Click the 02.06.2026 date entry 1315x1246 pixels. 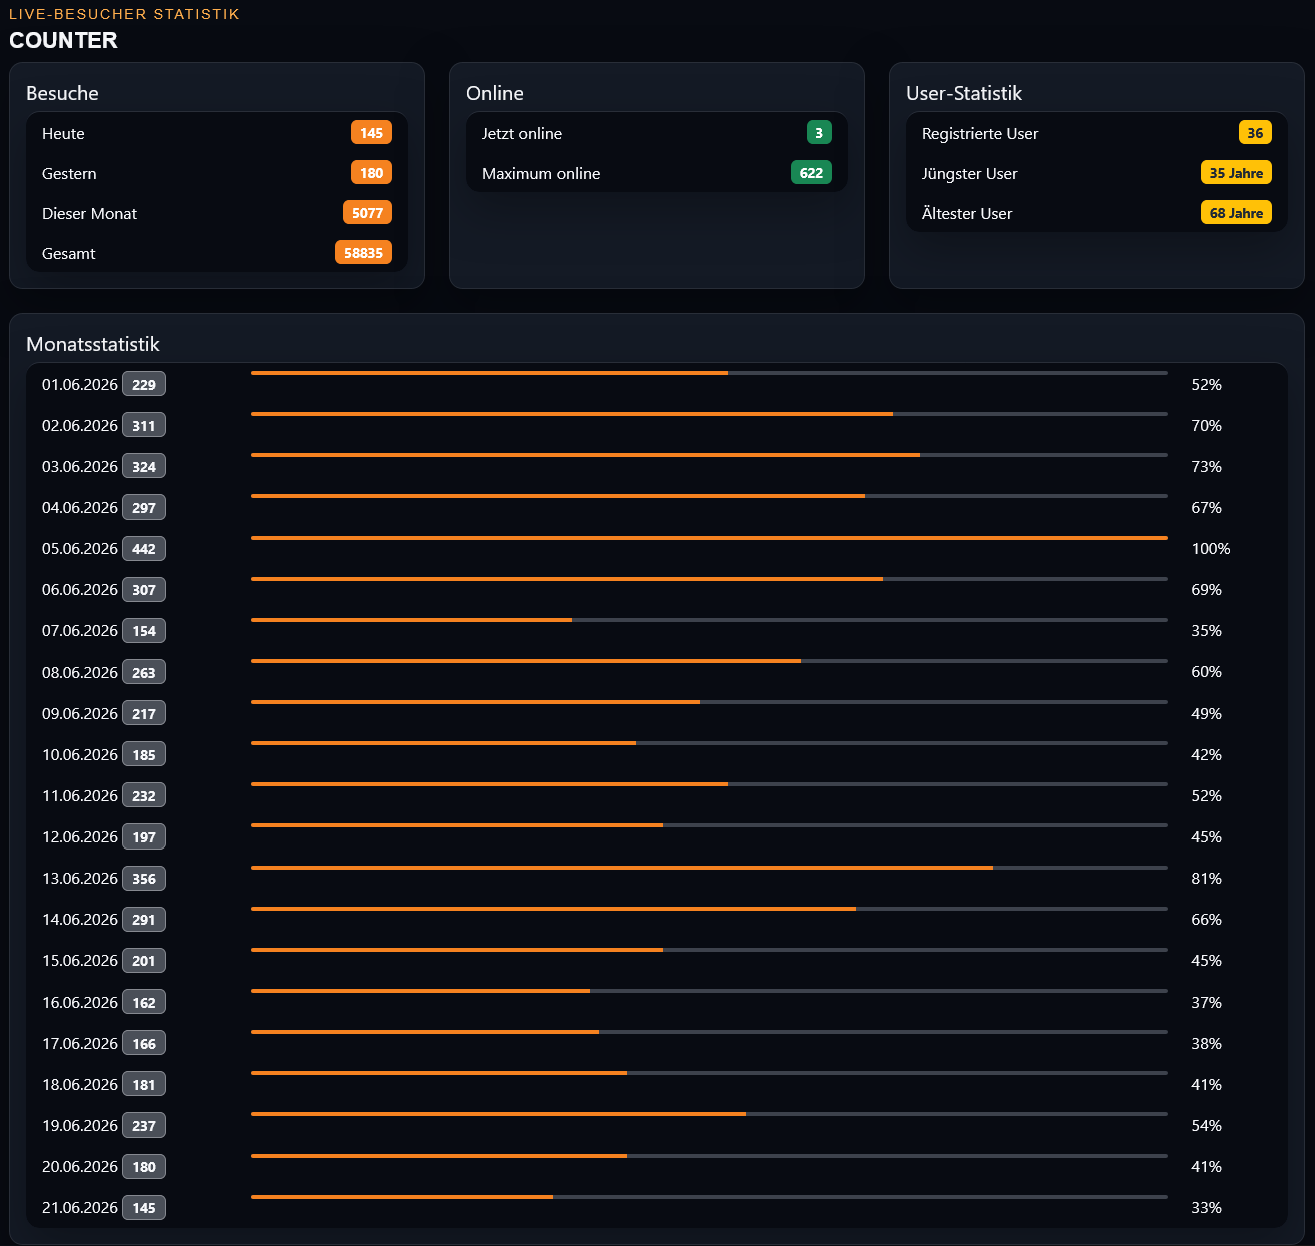tap(80, 426)
